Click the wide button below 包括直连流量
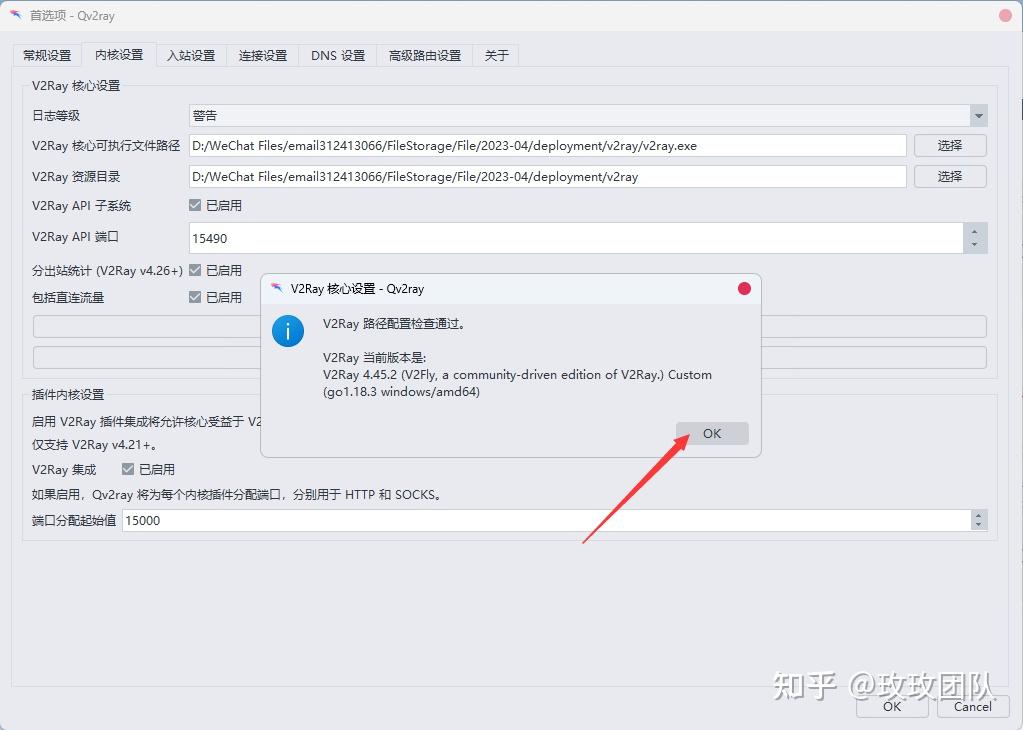Screen dimensions: 1023x730 tap(510, 326)
